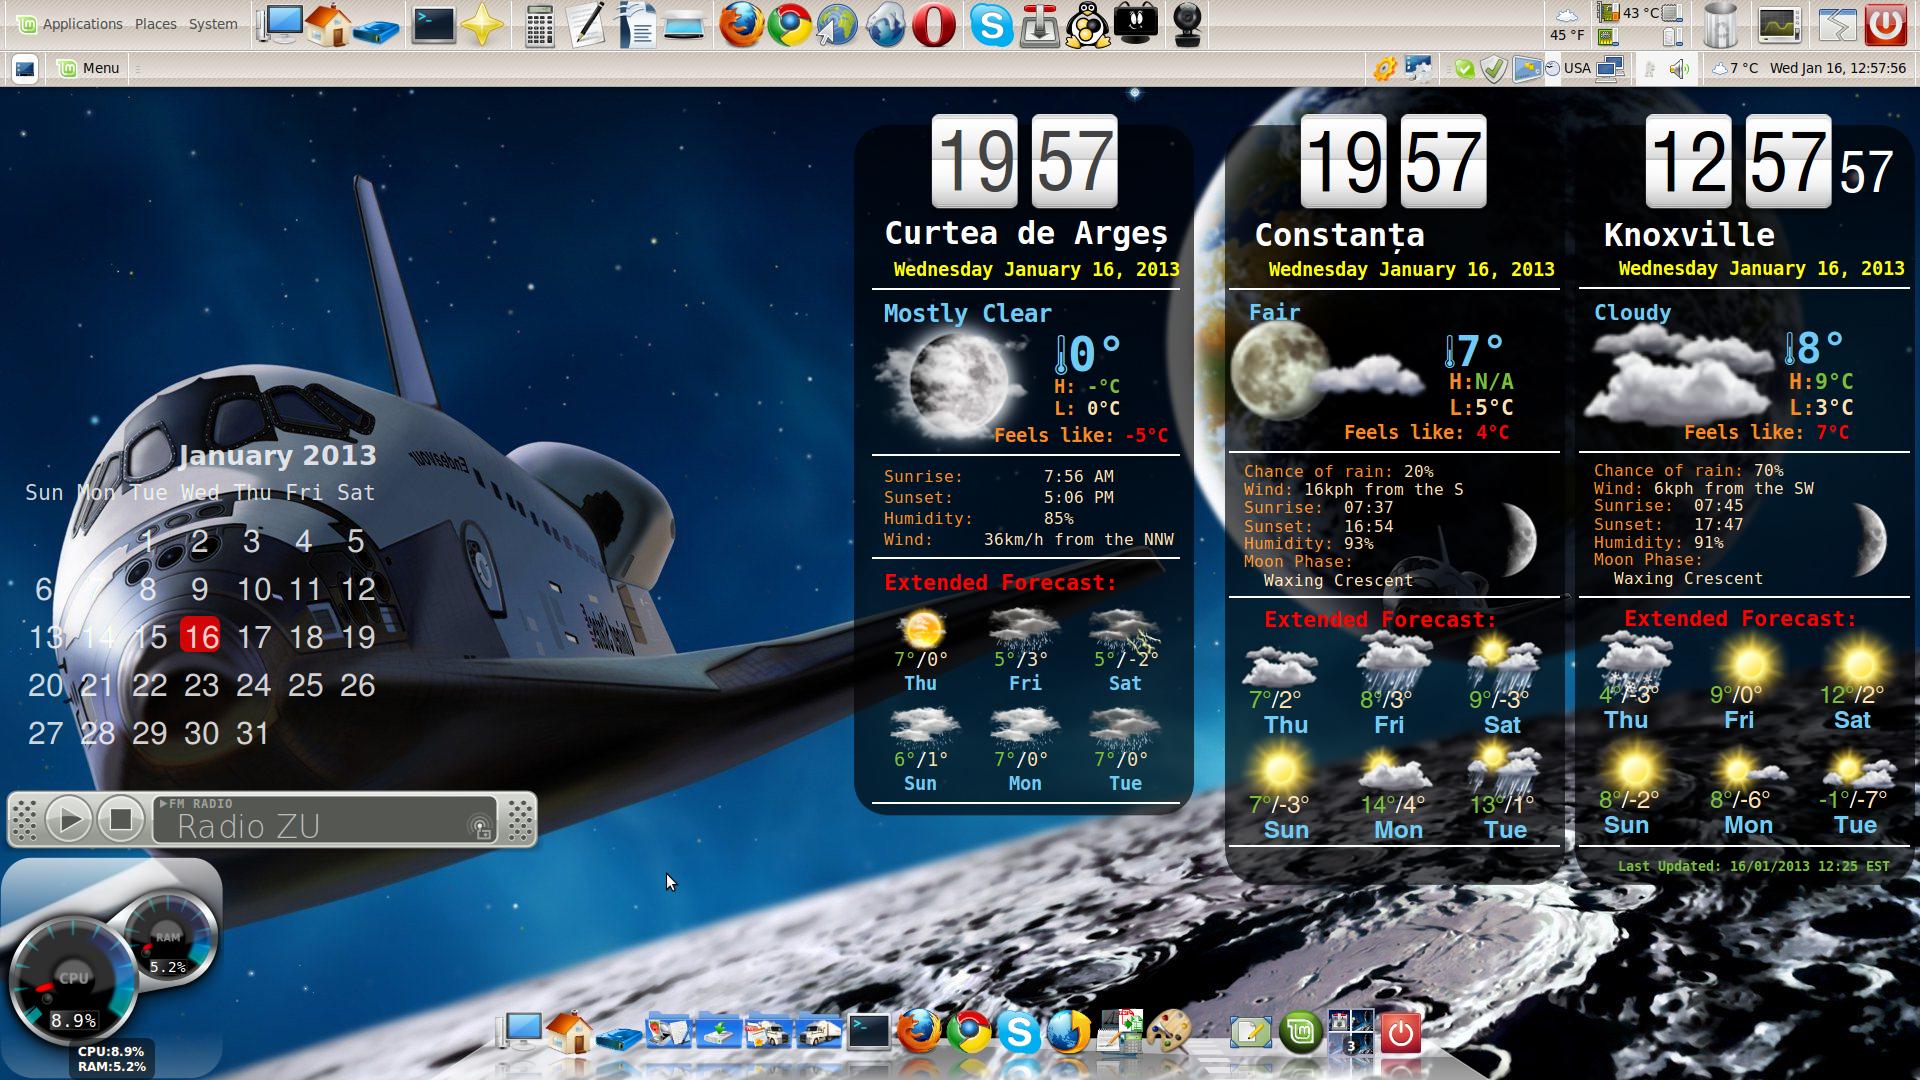The image size is (1920, 1080).
Task: Launch the scanner application
Action: 685,25
